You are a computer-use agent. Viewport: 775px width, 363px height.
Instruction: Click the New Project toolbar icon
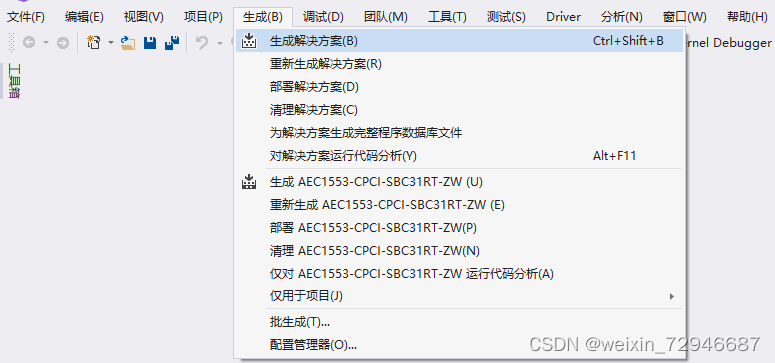coord(93,43)
